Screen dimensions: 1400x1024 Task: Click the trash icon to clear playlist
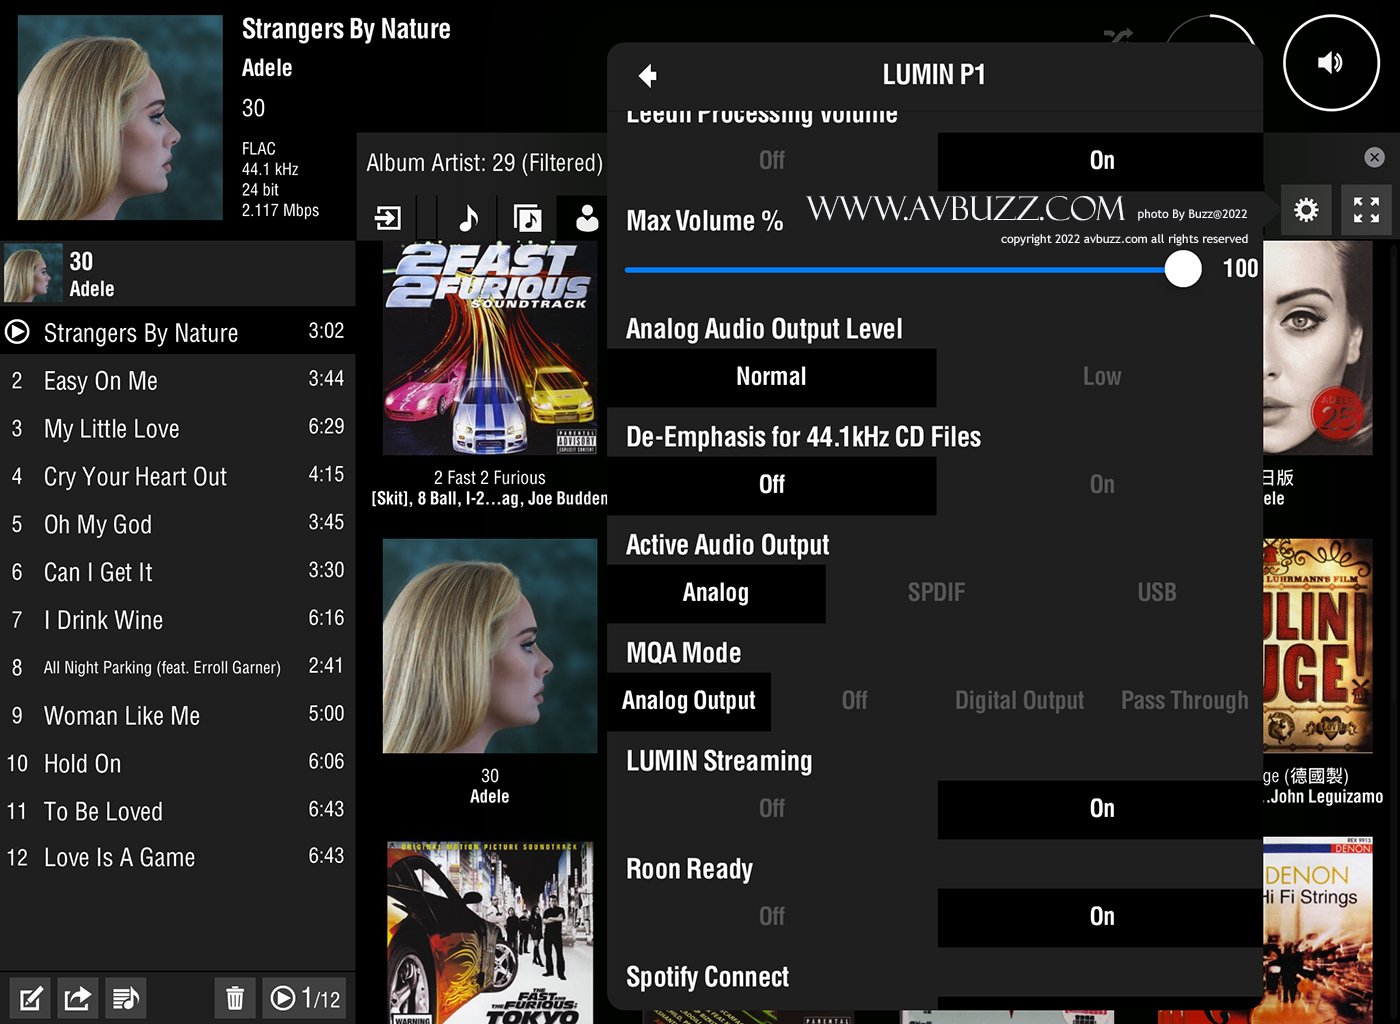coord(235,998)
